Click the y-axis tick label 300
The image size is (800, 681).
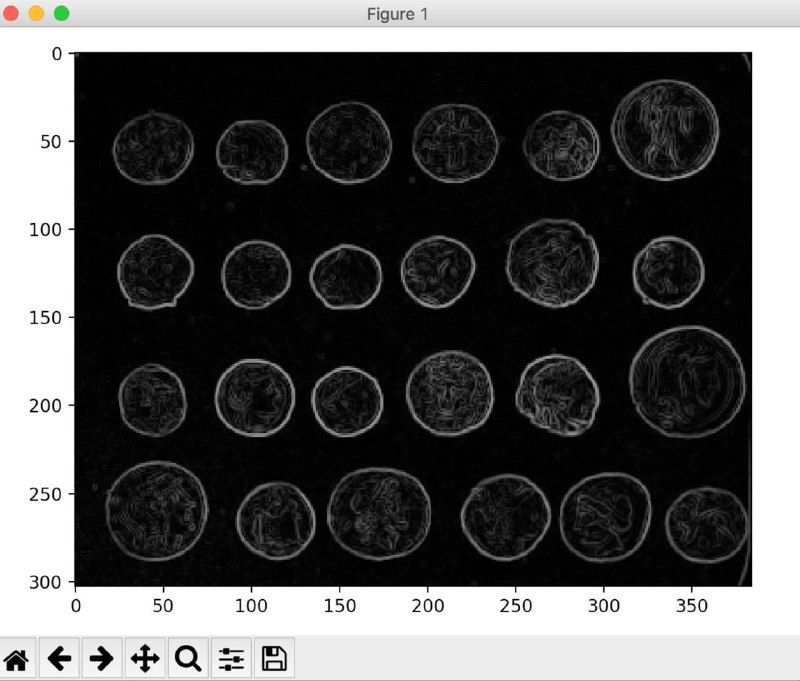[45, 582]
